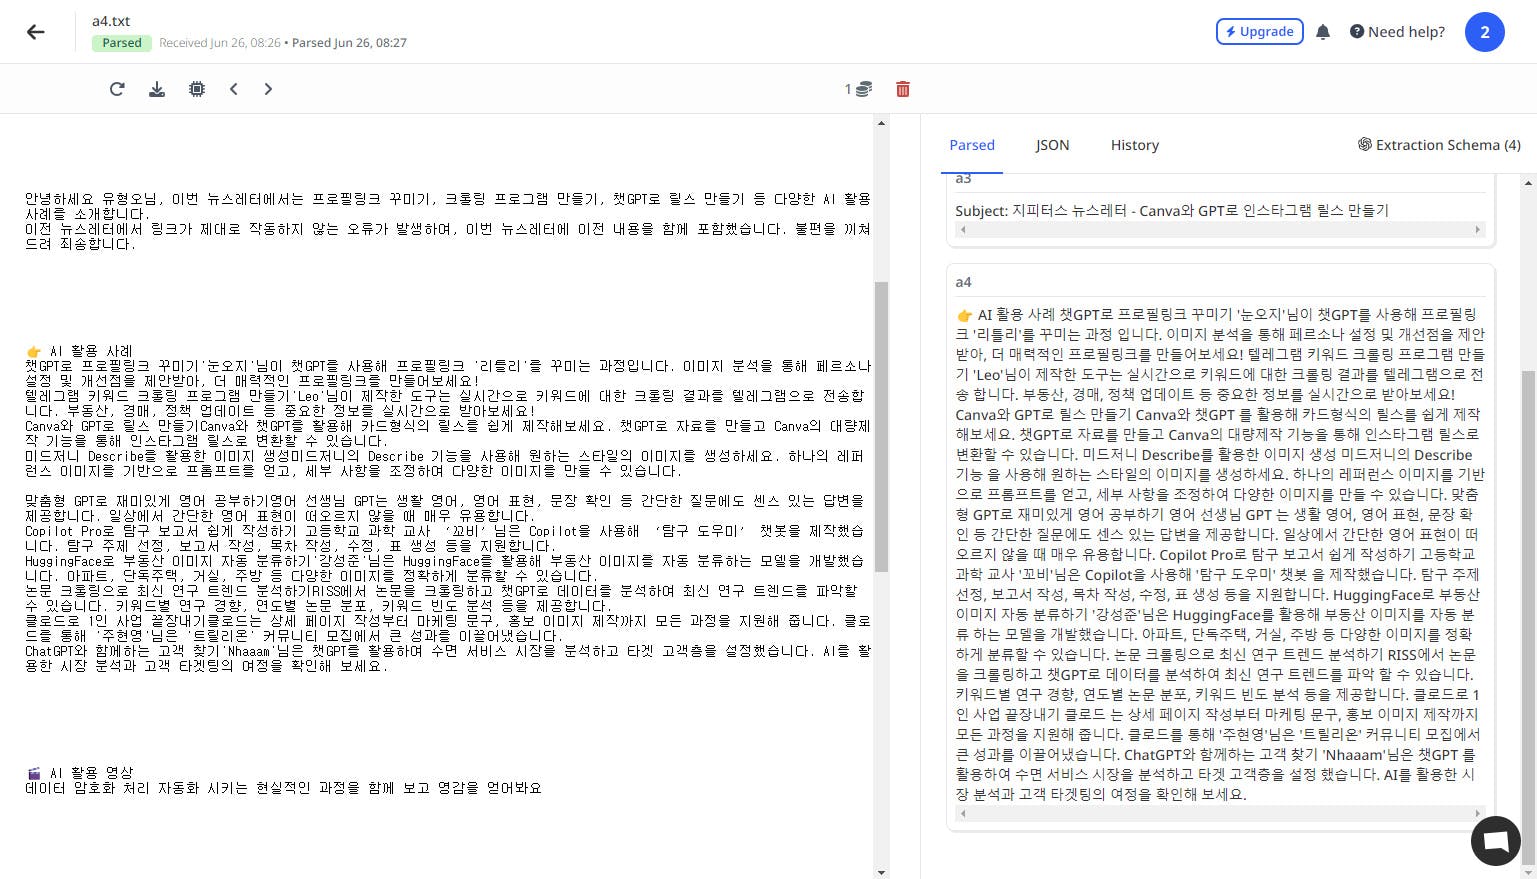The image size is (1537, 879).
Task: Click the a4 field label
Action: [963, 282]
